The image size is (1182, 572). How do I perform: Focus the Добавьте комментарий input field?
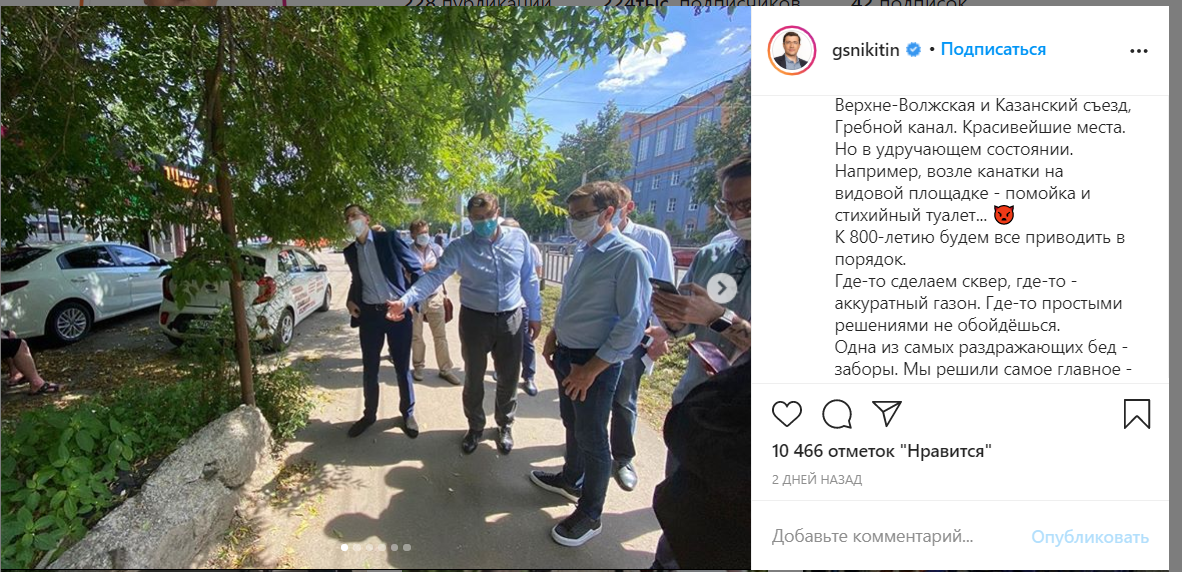coord(873,537)
